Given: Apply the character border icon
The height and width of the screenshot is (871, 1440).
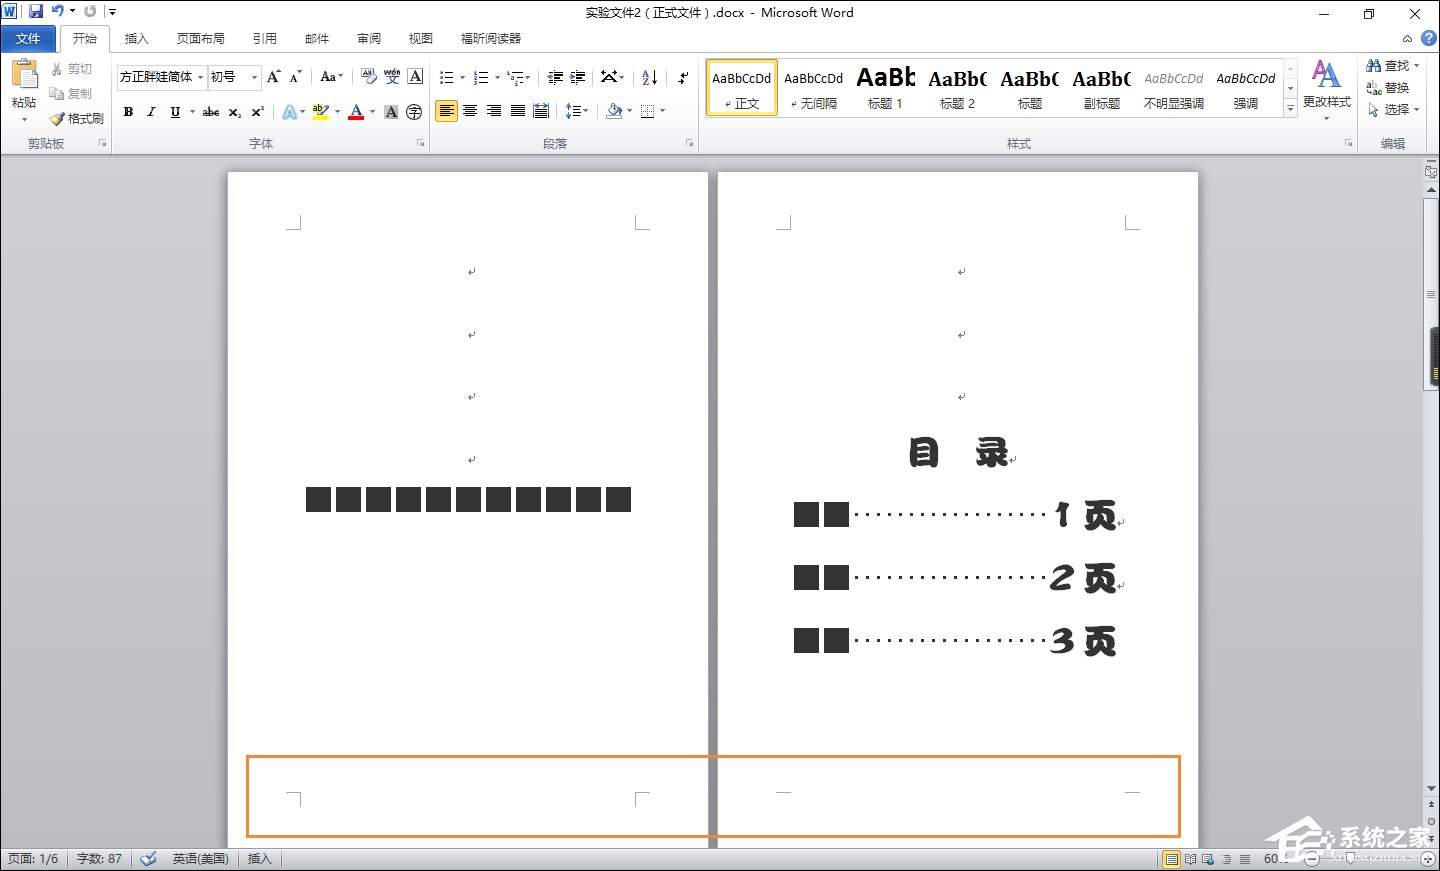Looking at the screenshot, I should pyautogui.click(x=416, y=77).
